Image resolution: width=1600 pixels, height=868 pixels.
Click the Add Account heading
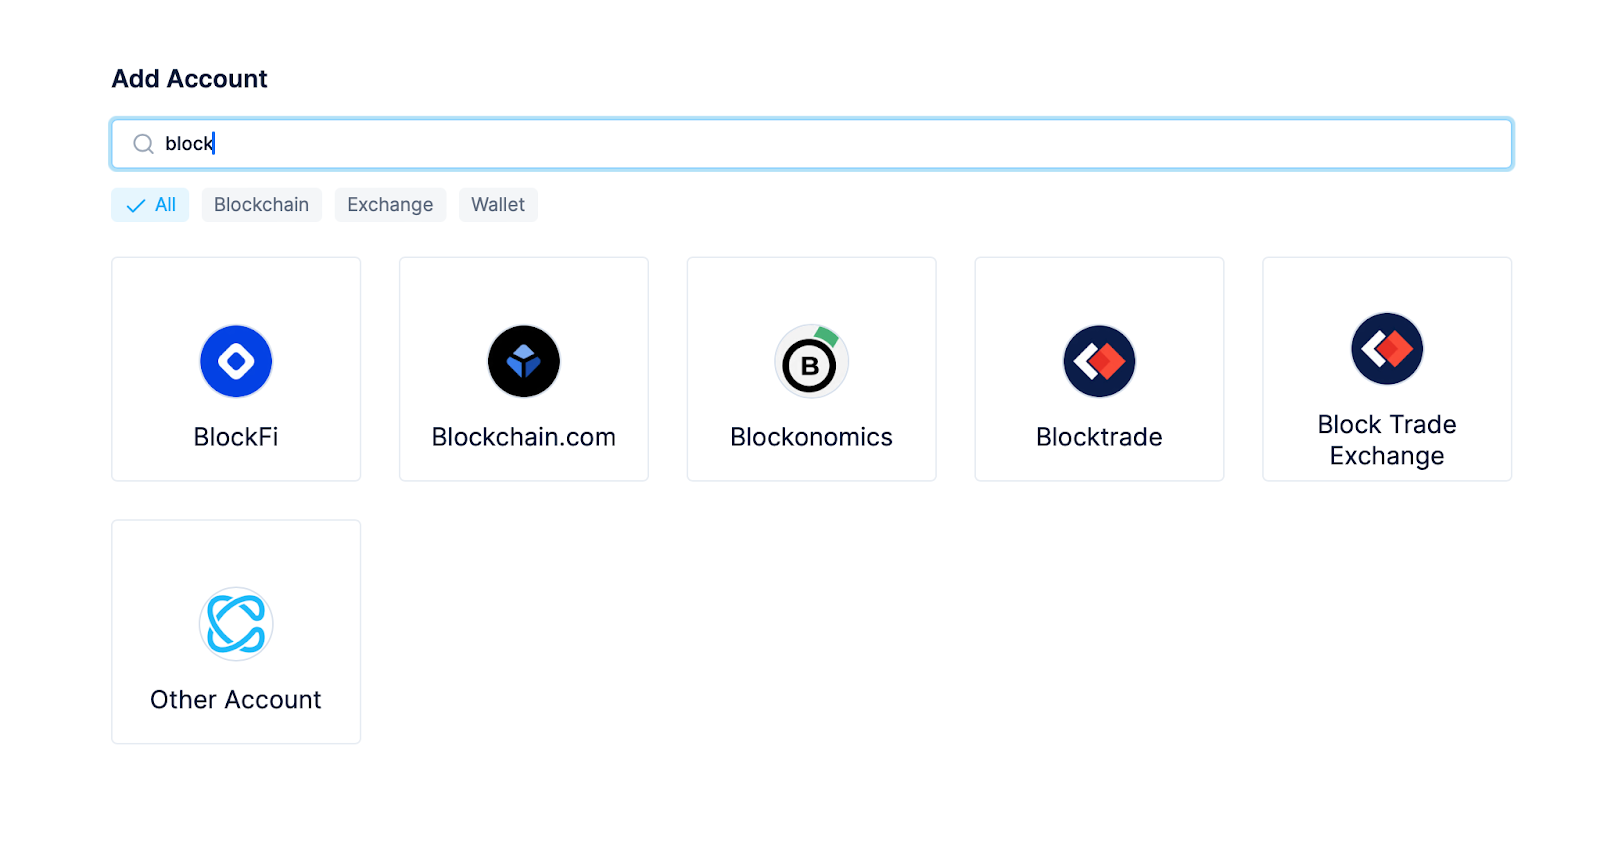click(x=189, y=79)
